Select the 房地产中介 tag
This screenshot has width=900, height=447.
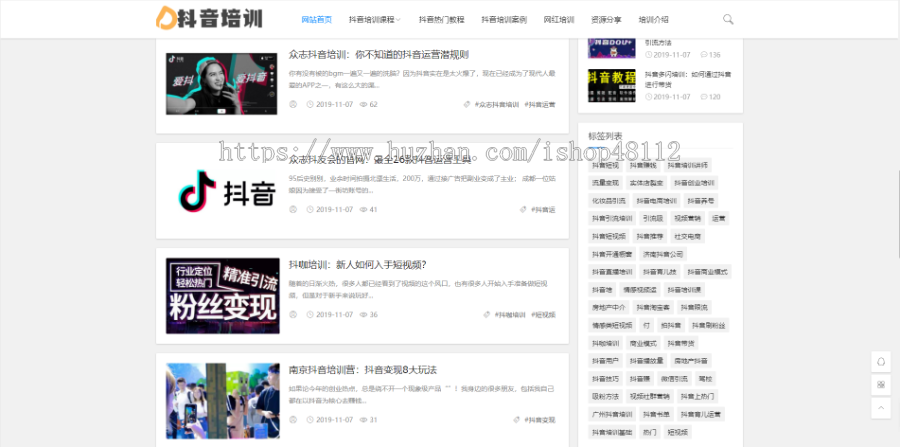[609, 308]
